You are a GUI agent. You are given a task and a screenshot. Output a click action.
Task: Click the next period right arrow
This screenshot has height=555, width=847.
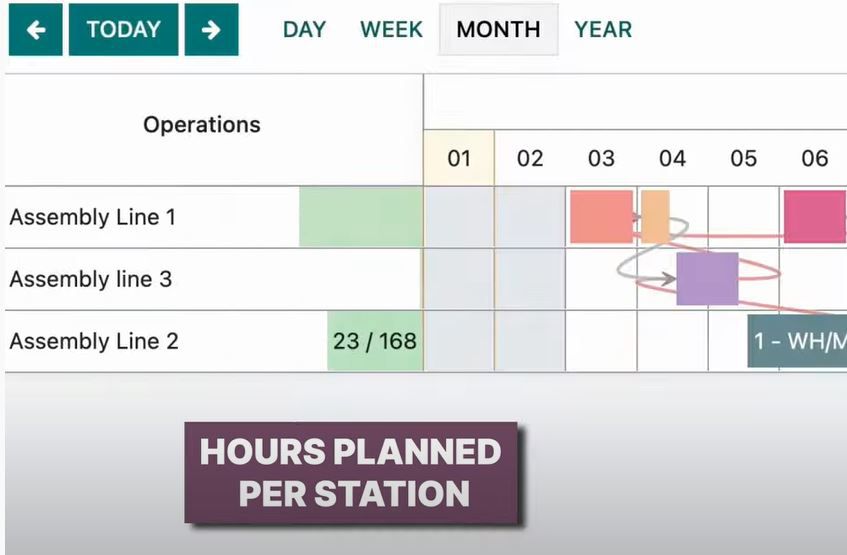click(211, 30)
